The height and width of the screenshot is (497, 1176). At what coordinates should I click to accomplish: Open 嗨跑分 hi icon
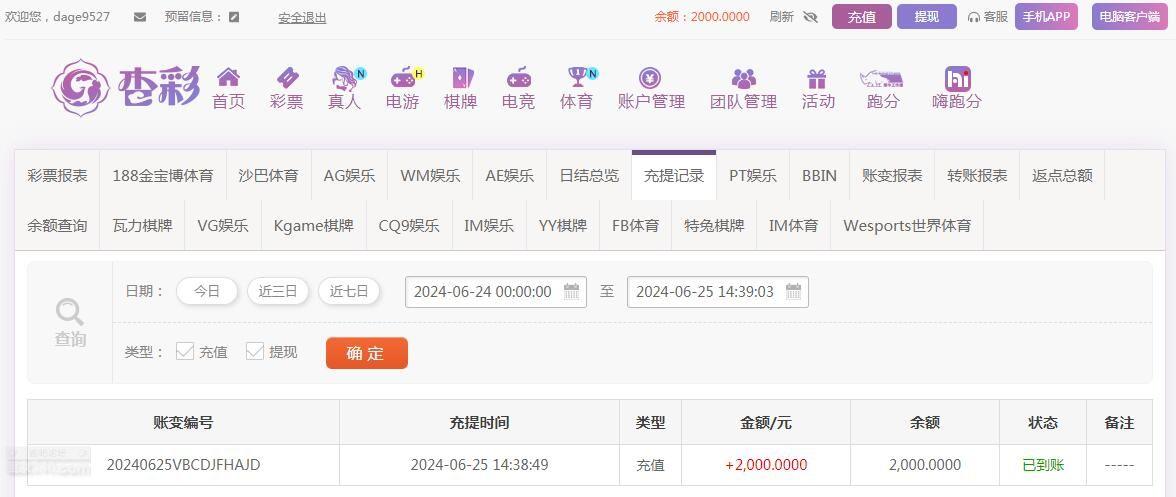coord(958,78)
